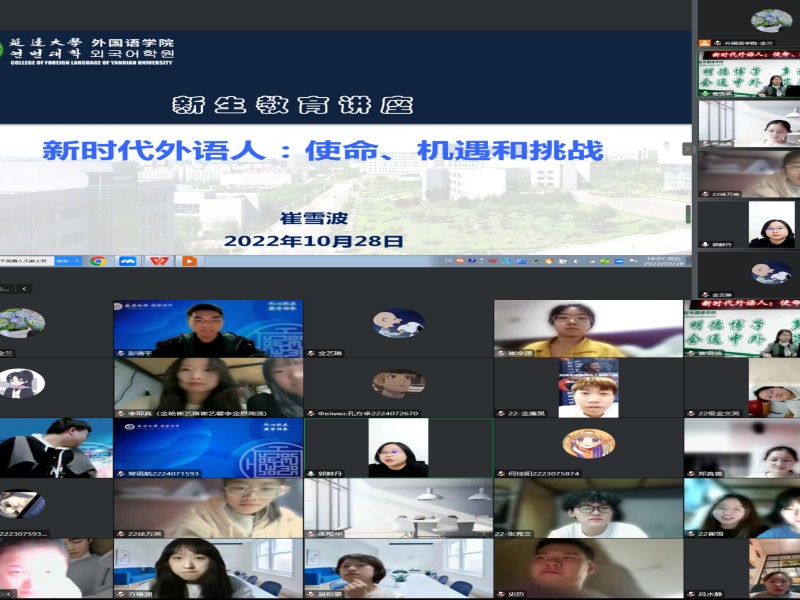
Task: Select 何佳阳2223075874's anime avatar tile
Action: [588, 446]
